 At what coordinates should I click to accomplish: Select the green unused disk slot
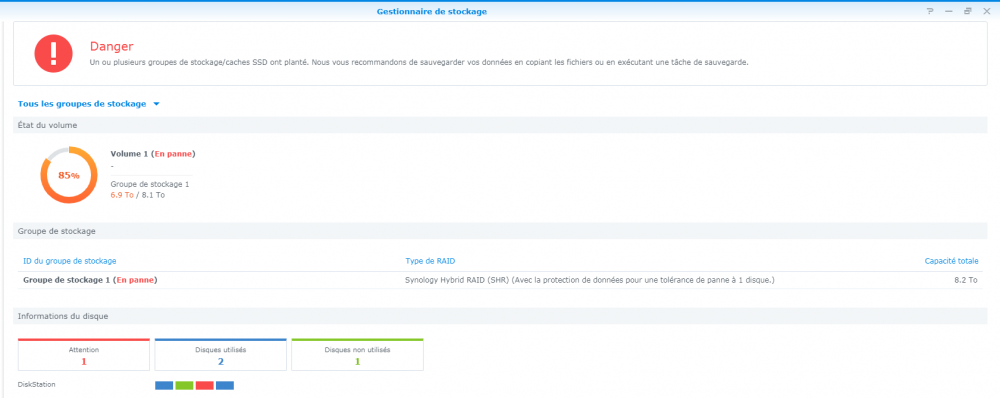(184, 385)
